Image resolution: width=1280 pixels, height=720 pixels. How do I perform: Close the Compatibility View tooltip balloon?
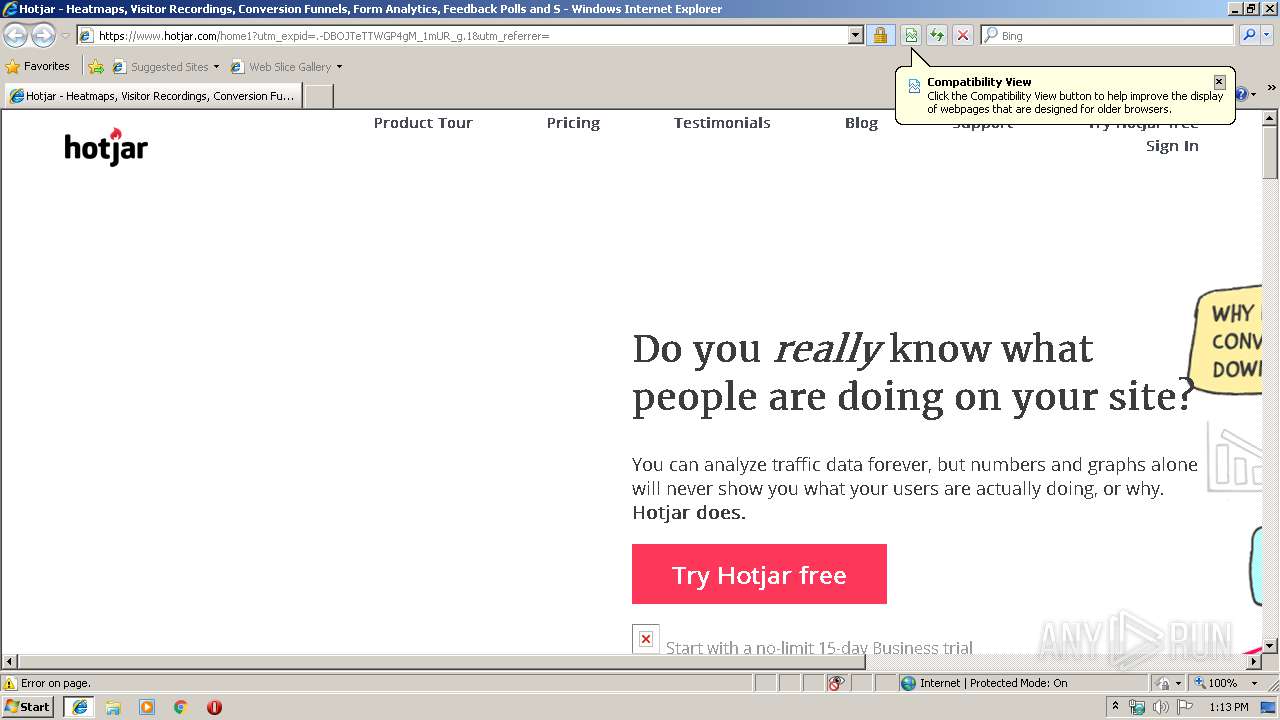[x=1219, y=82]
